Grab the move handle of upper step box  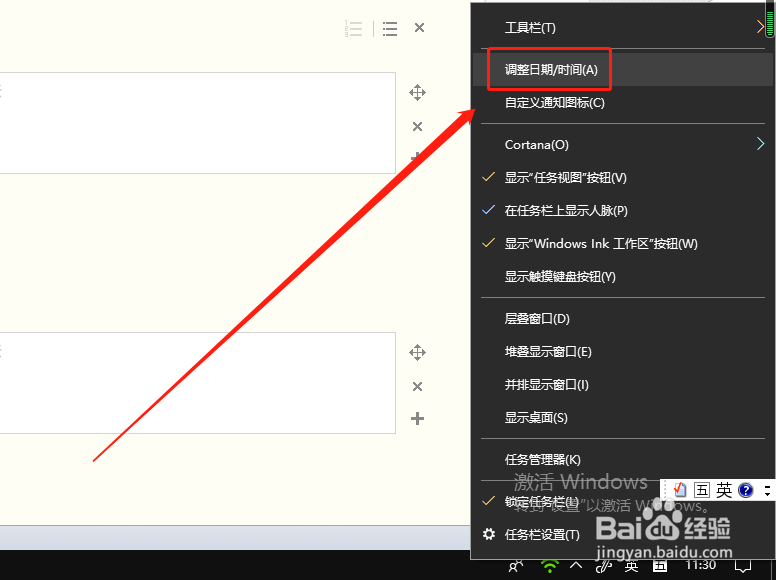(417, 93)
